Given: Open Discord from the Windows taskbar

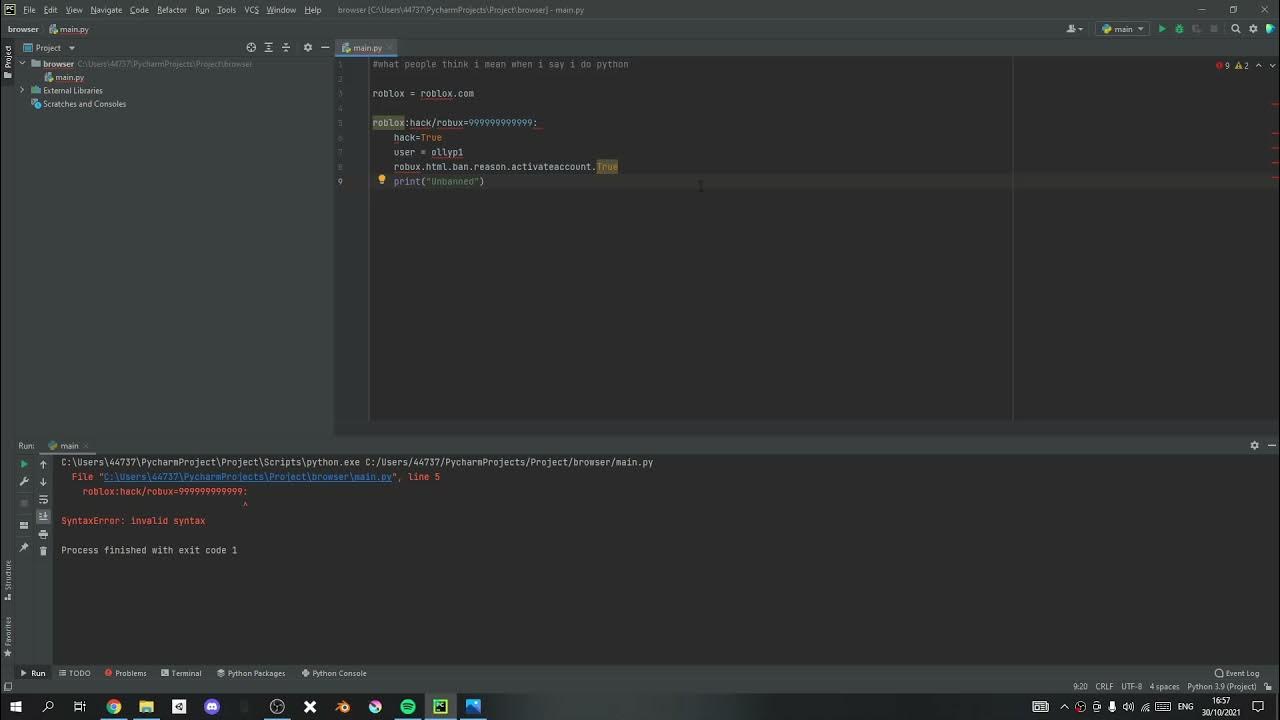Looking at the screenshot, I should 212,706.
